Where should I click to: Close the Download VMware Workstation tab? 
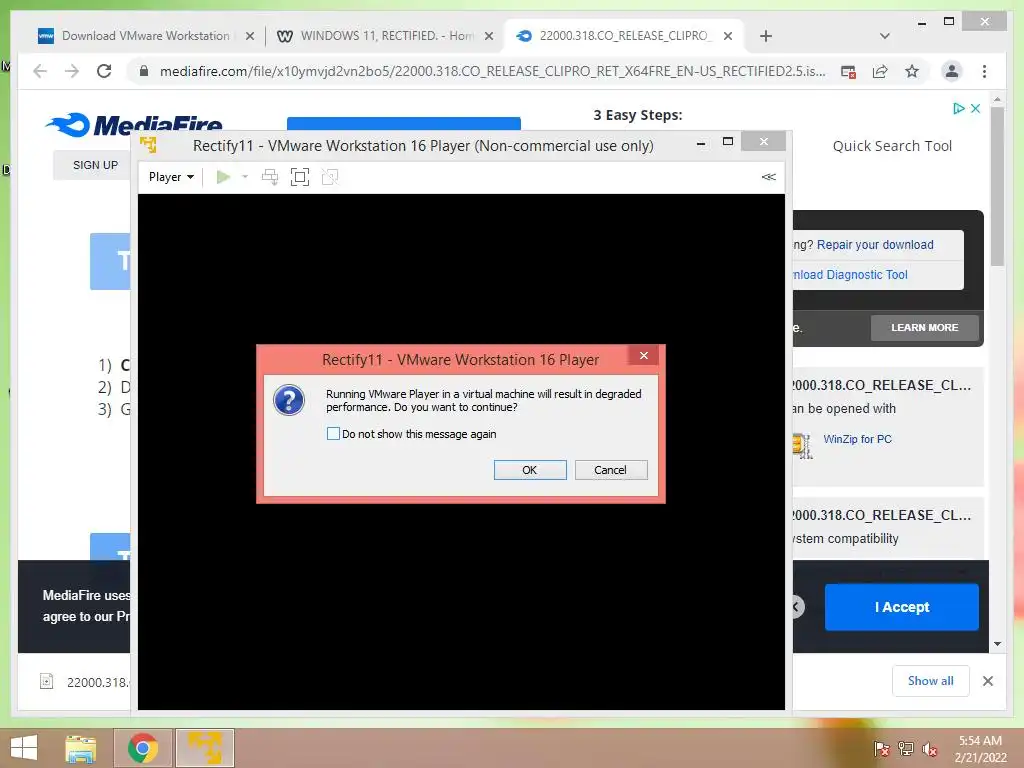pos(249,36)
